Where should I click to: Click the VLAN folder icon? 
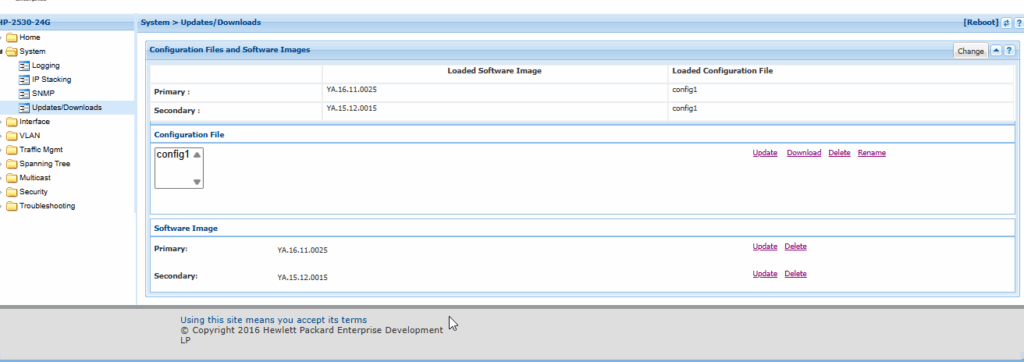click(12, 136)
